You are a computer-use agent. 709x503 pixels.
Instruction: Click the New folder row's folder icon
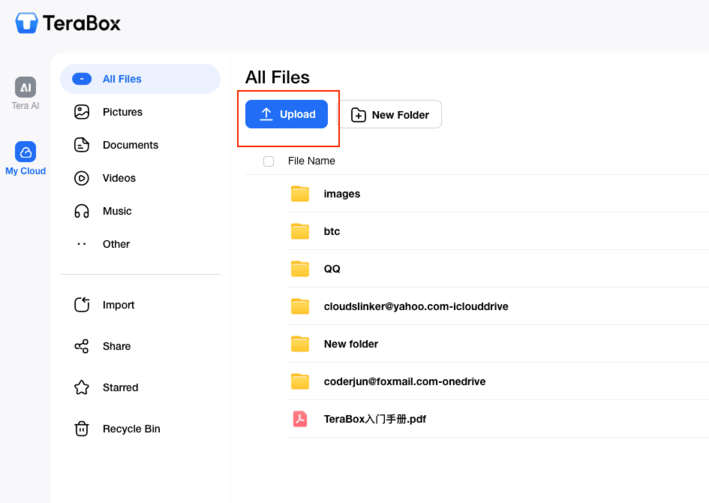pyautogui.click(x=300, y=344)
